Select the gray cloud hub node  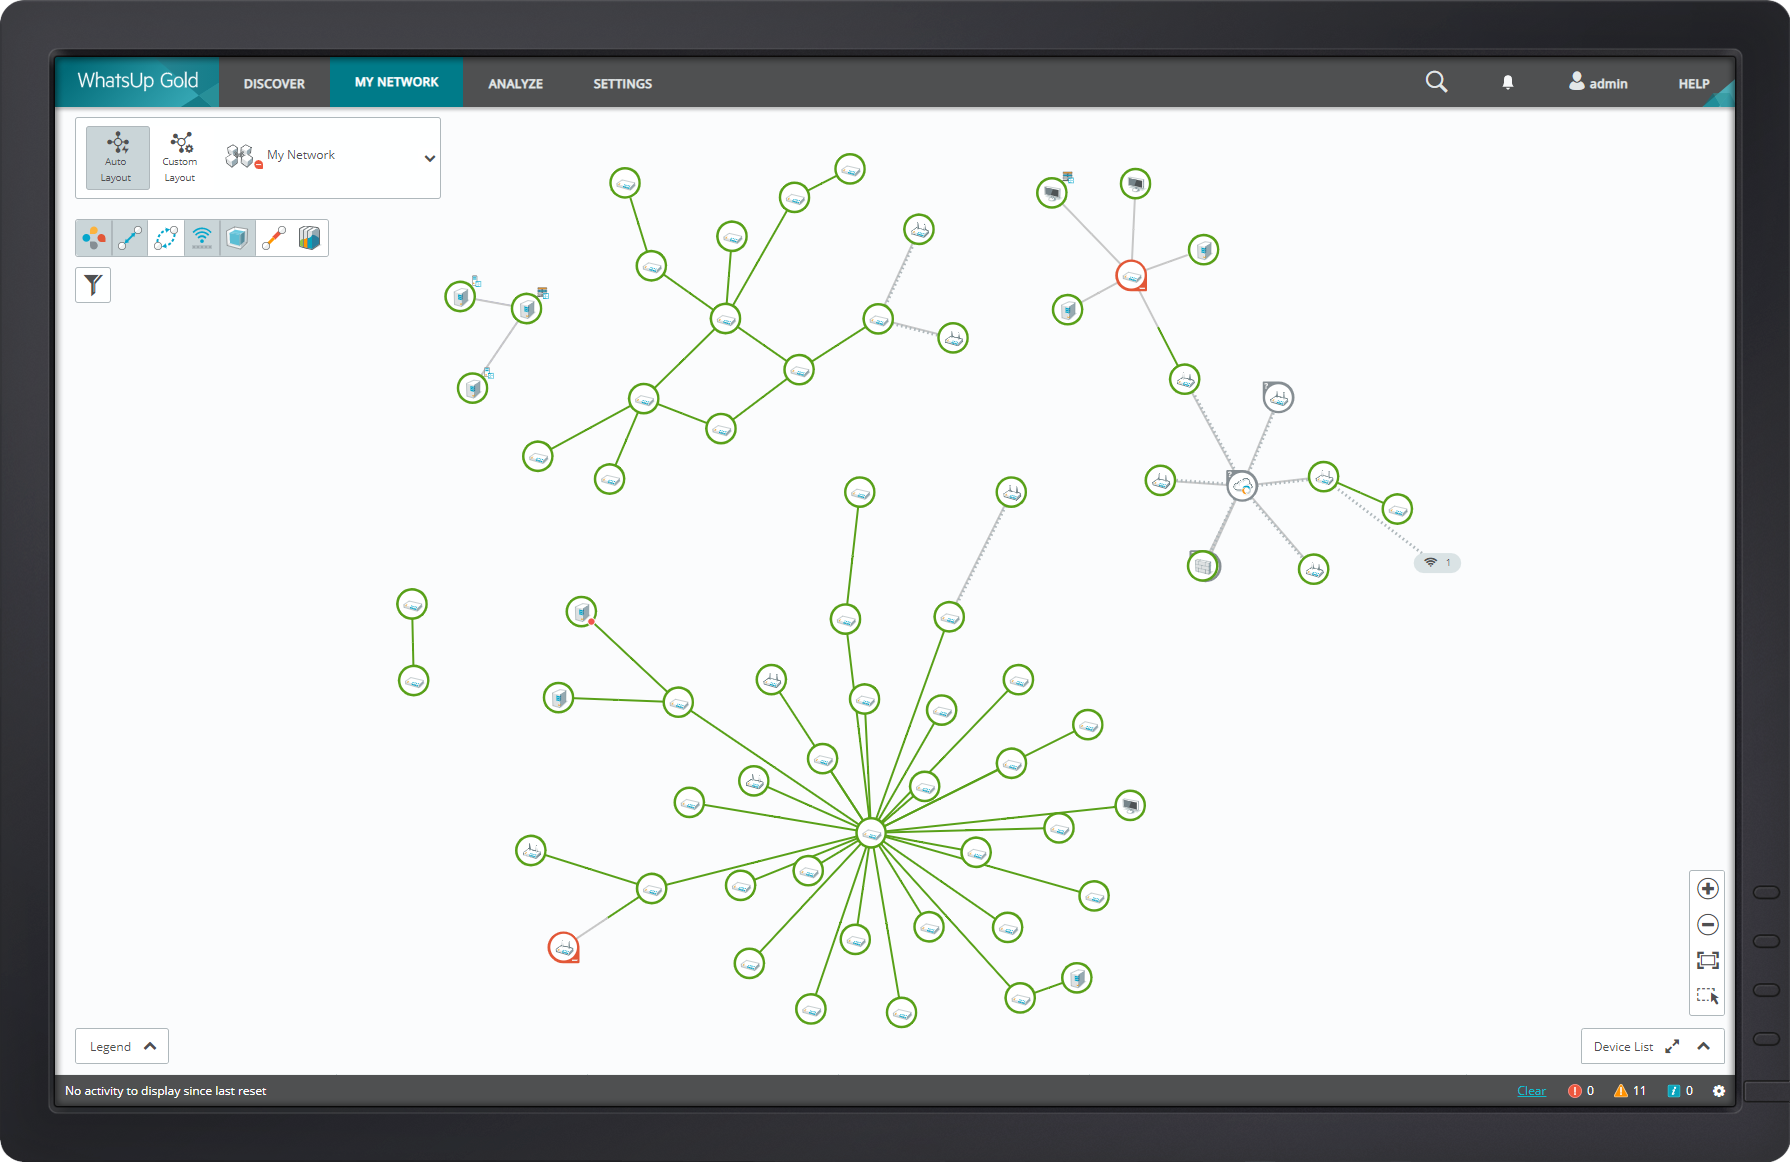[1242, 486]
